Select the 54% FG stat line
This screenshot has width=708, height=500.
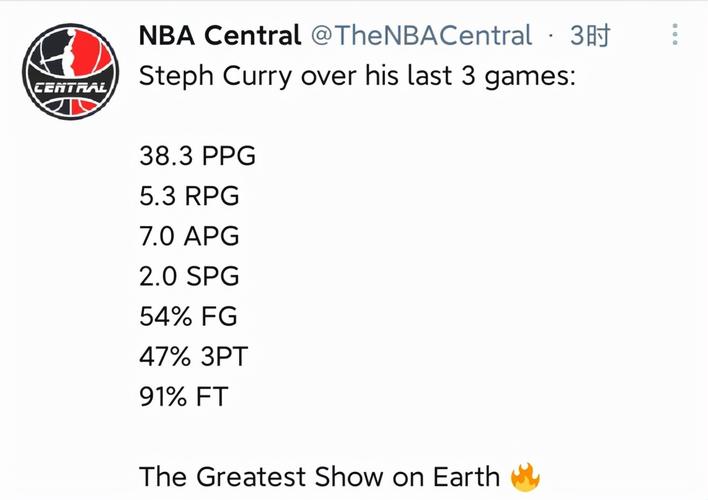coord(188,316)
